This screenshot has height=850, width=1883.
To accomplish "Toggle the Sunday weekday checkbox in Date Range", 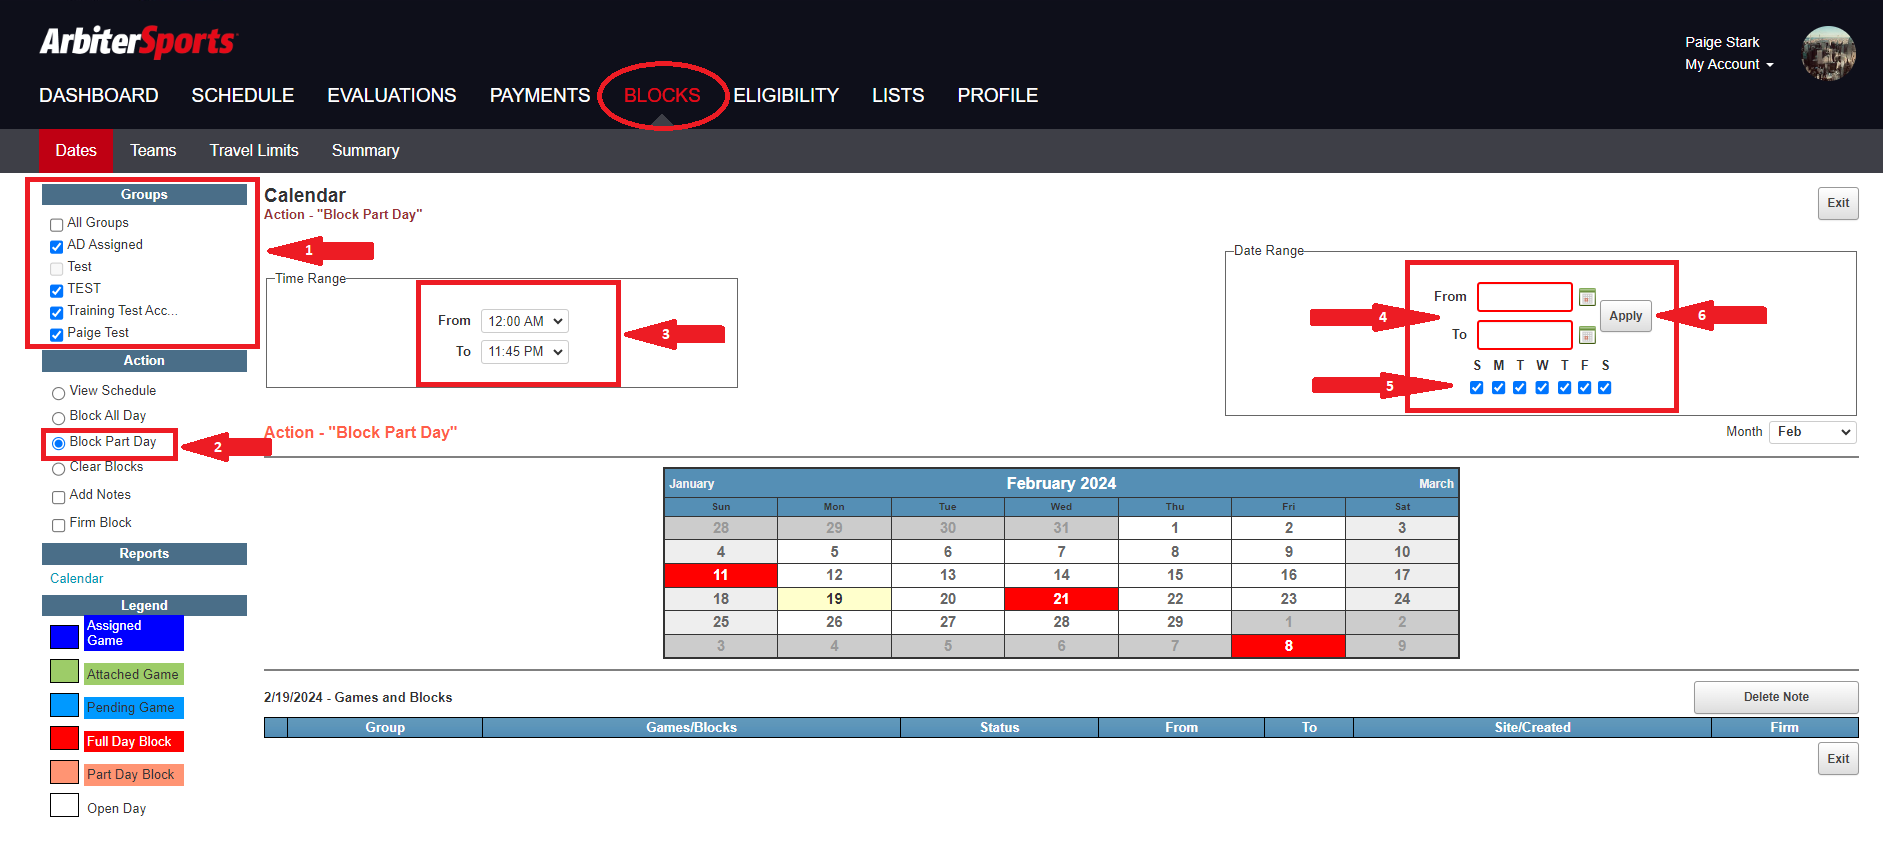I will point(1477,387).
